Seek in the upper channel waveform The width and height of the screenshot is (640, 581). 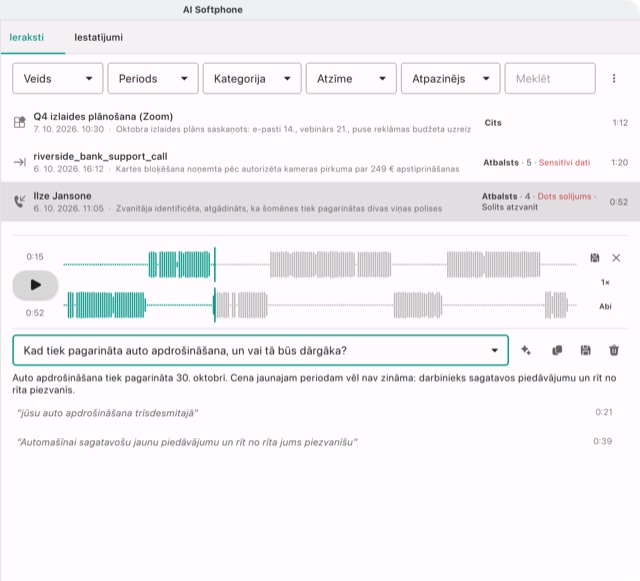(x=320, y=265)
